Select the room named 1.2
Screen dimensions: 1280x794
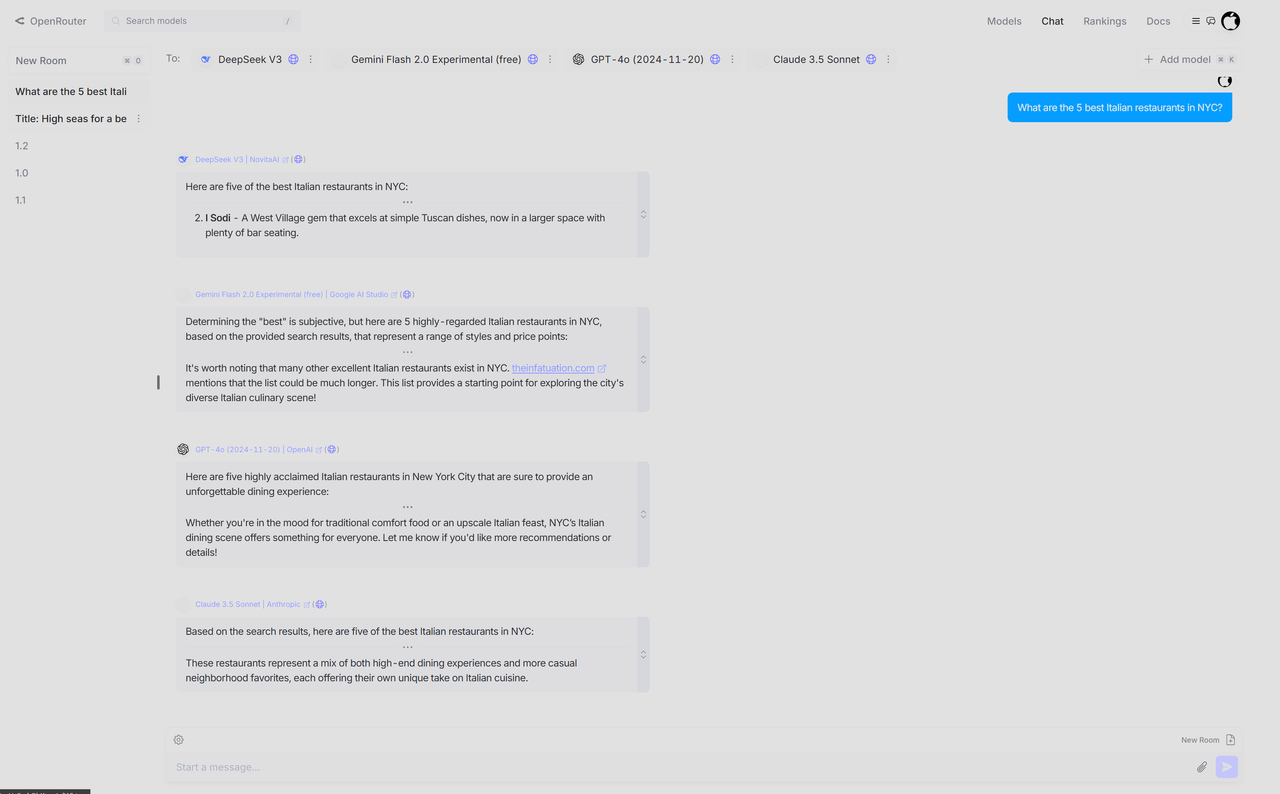pos(22,146)
